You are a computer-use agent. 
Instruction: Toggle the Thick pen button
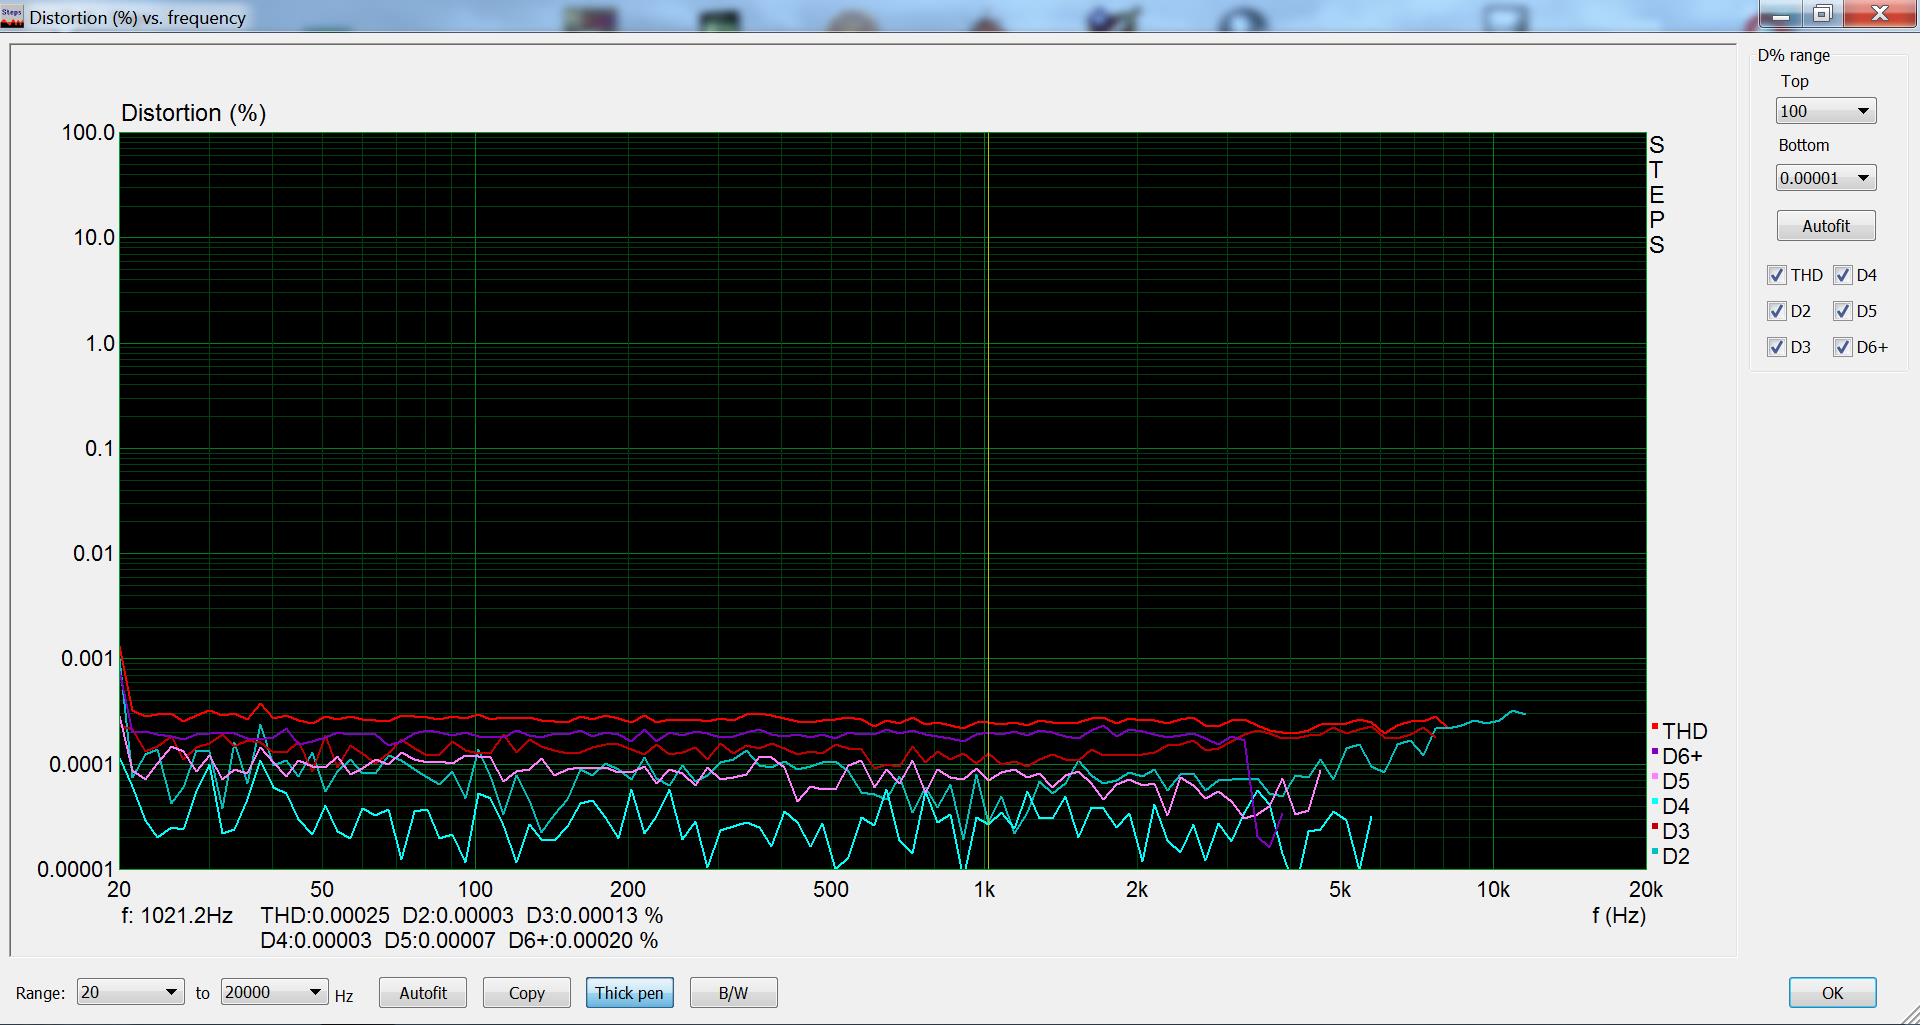(x=629, y=993)
